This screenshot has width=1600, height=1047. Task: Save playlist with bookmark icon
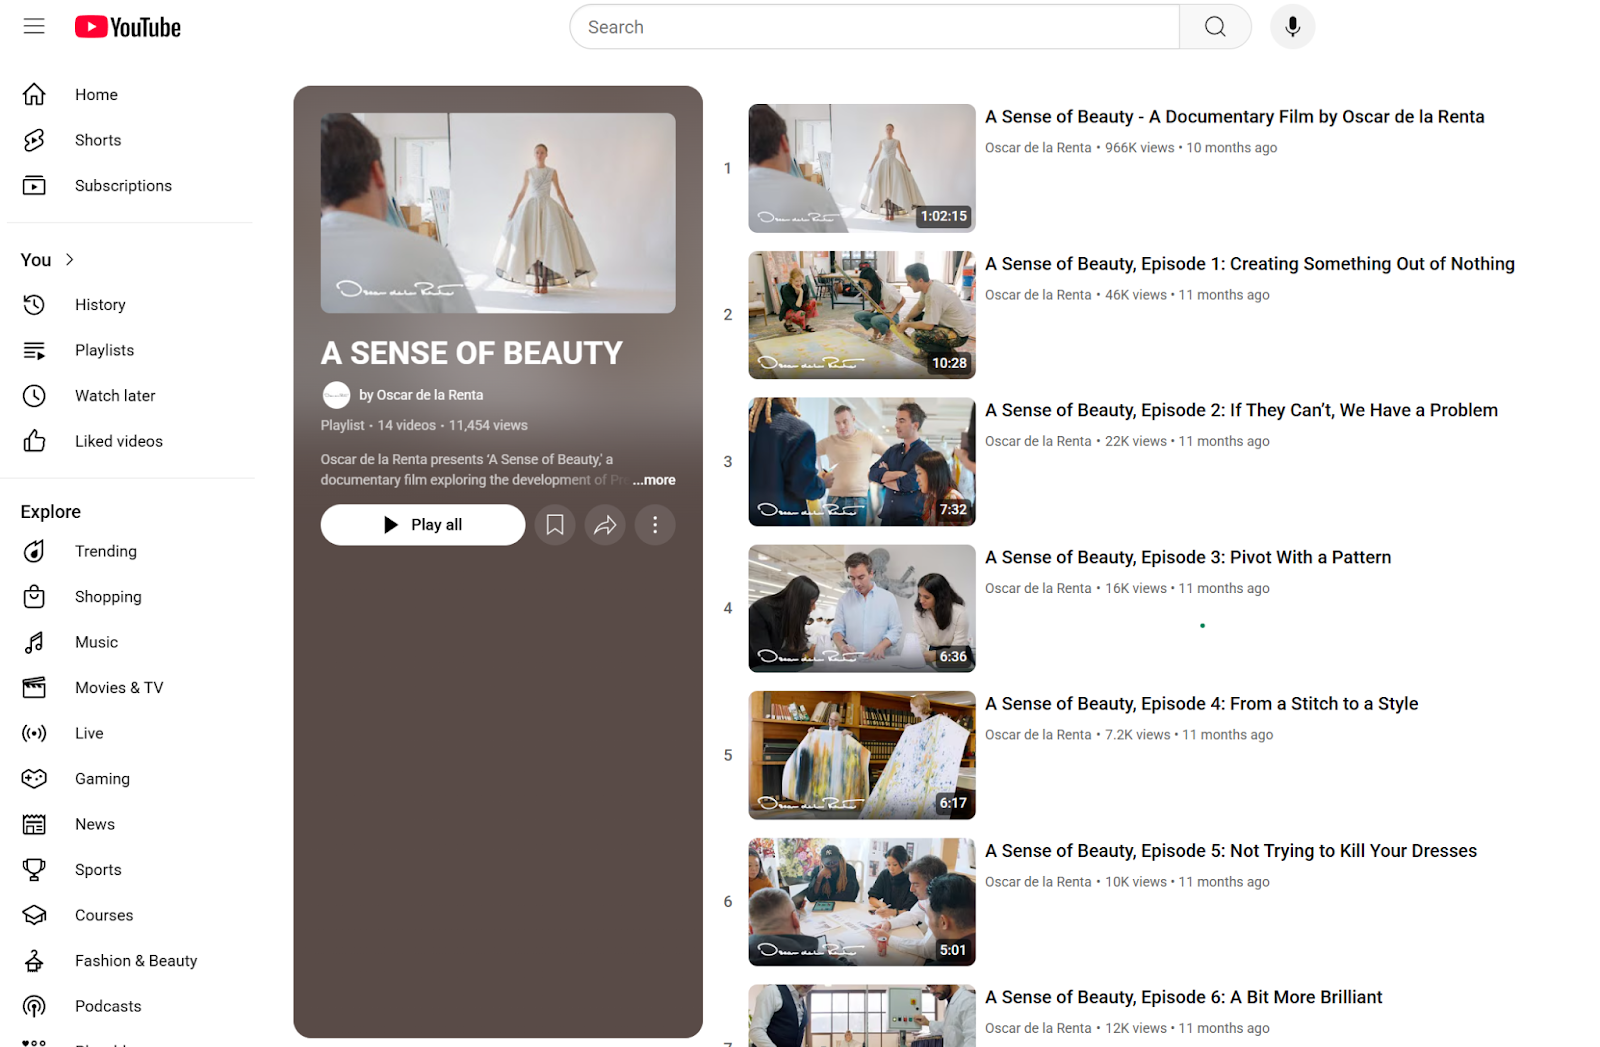pyautogui.click(x=555, y=524)
